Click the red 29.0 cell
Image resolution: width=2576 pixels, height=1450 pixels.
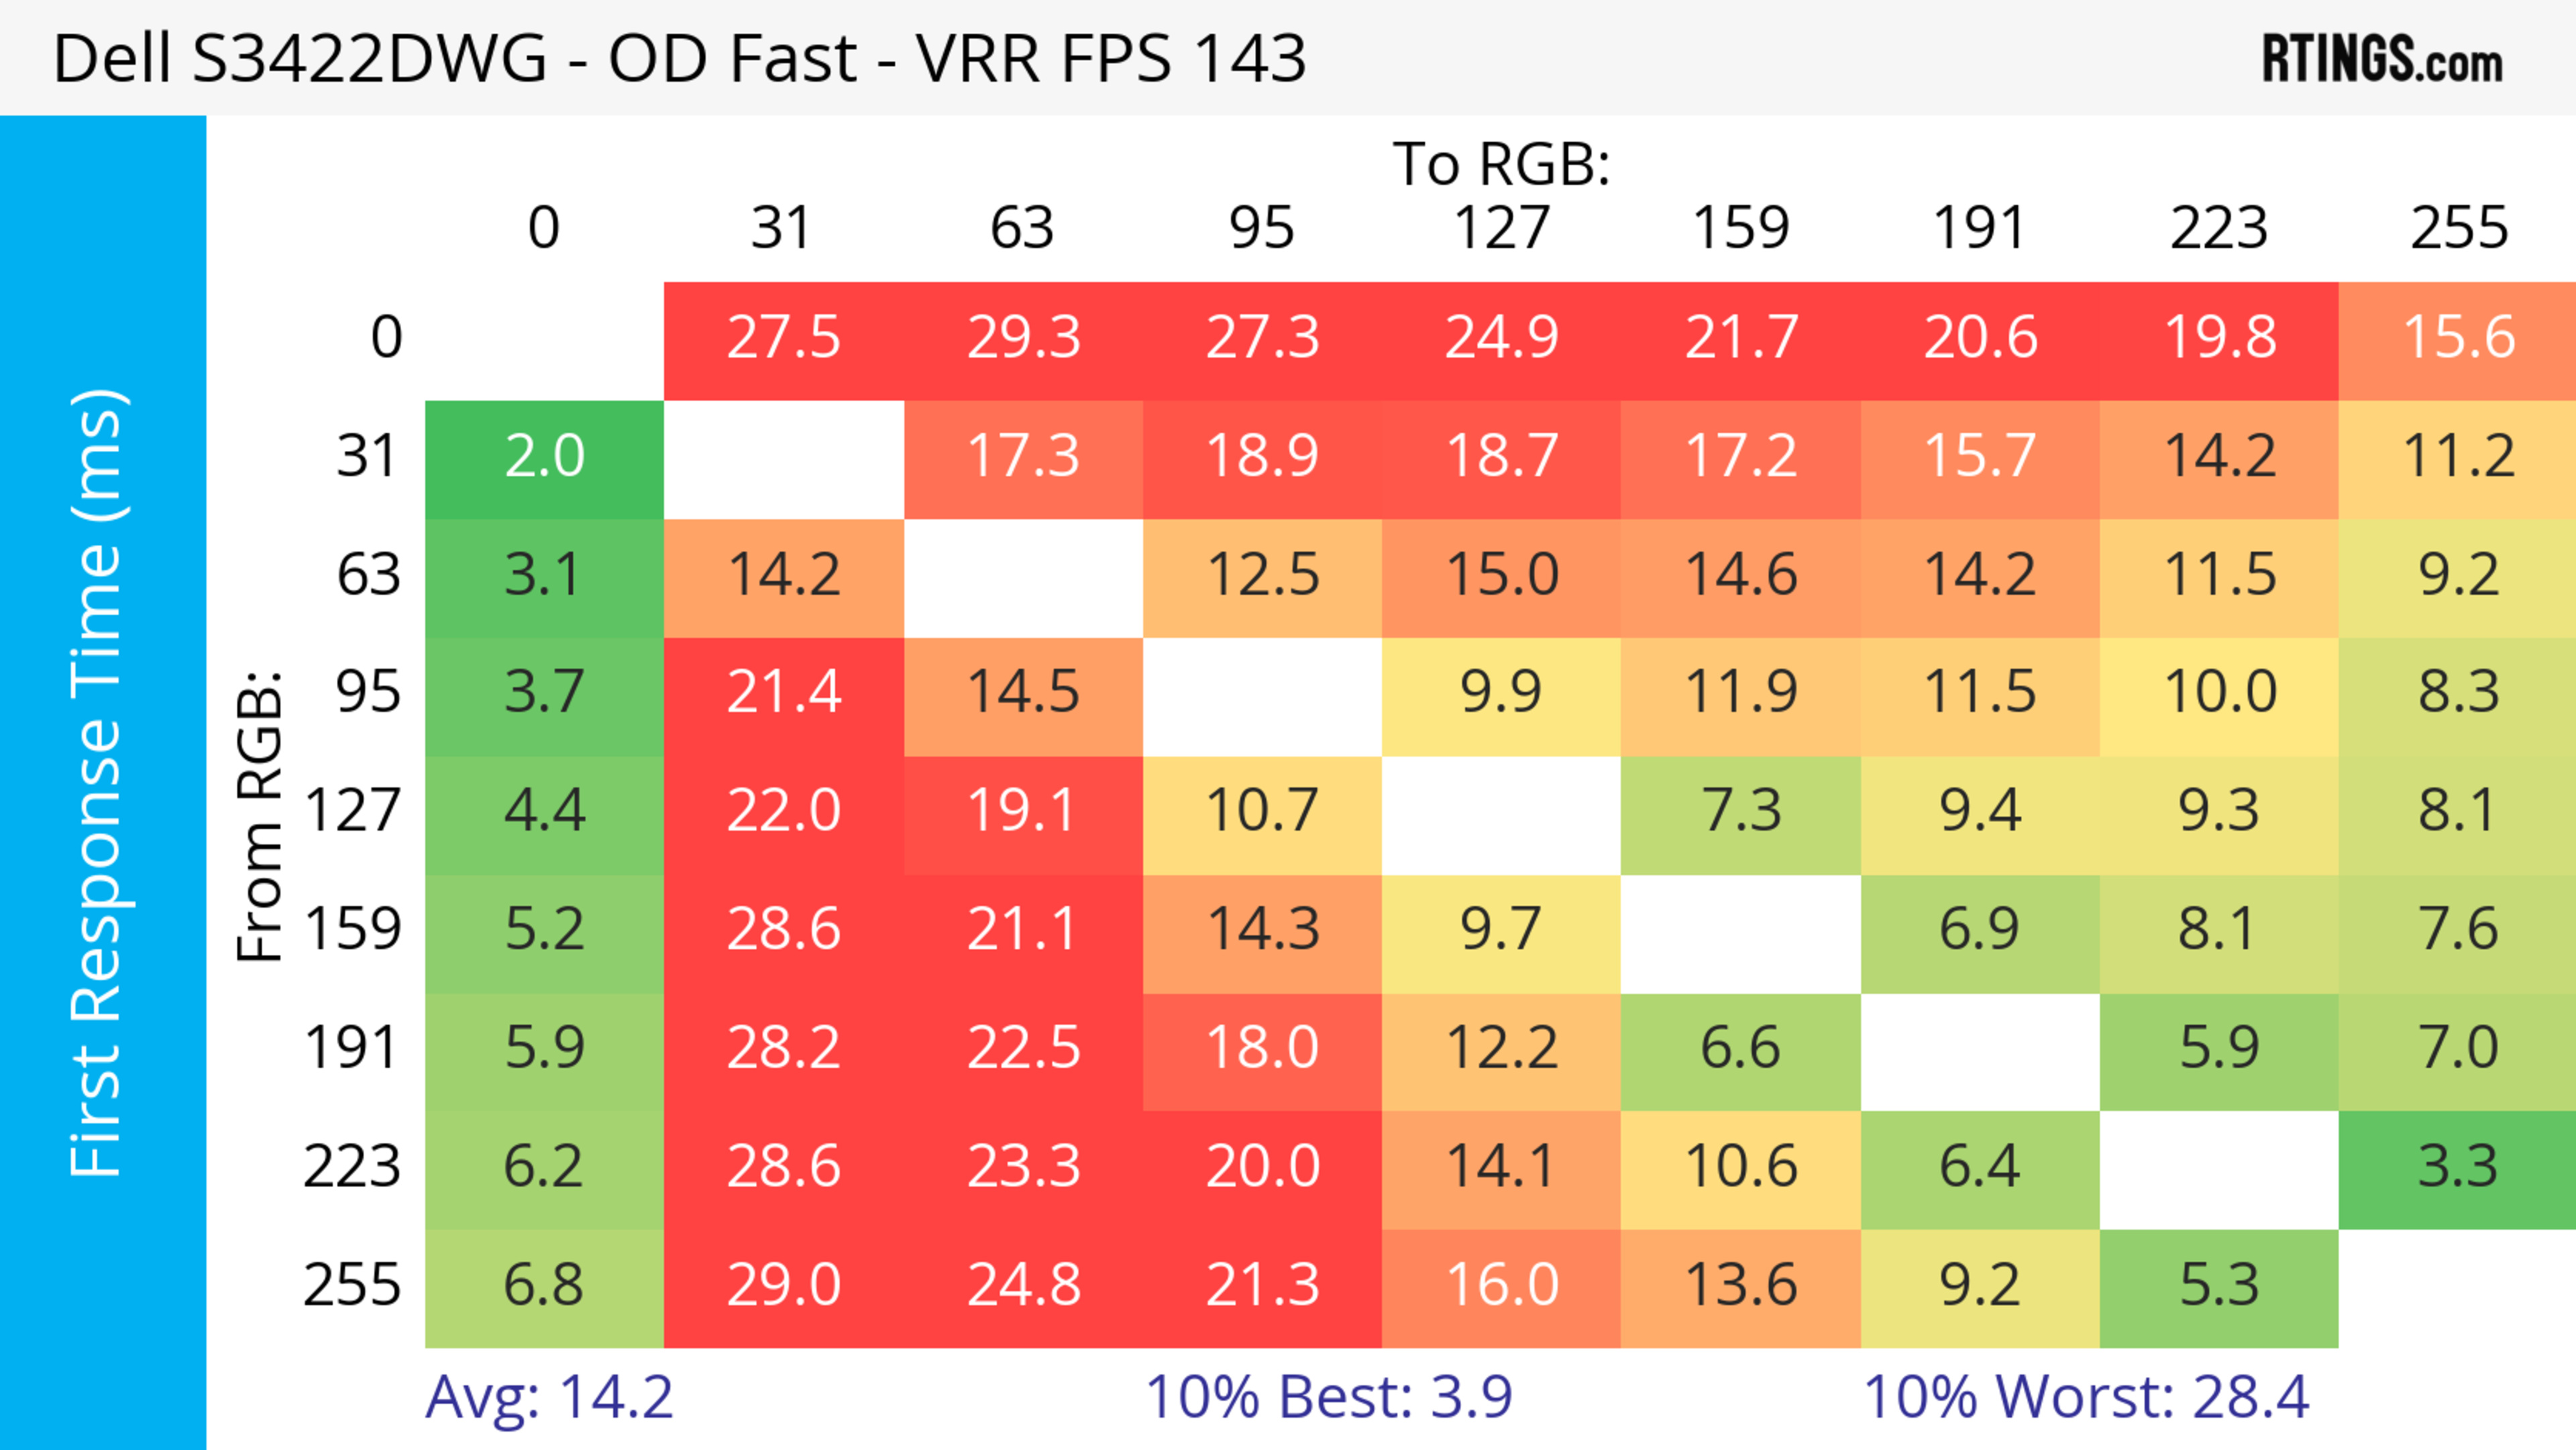pyautogui.click(x=783, y=1285)
